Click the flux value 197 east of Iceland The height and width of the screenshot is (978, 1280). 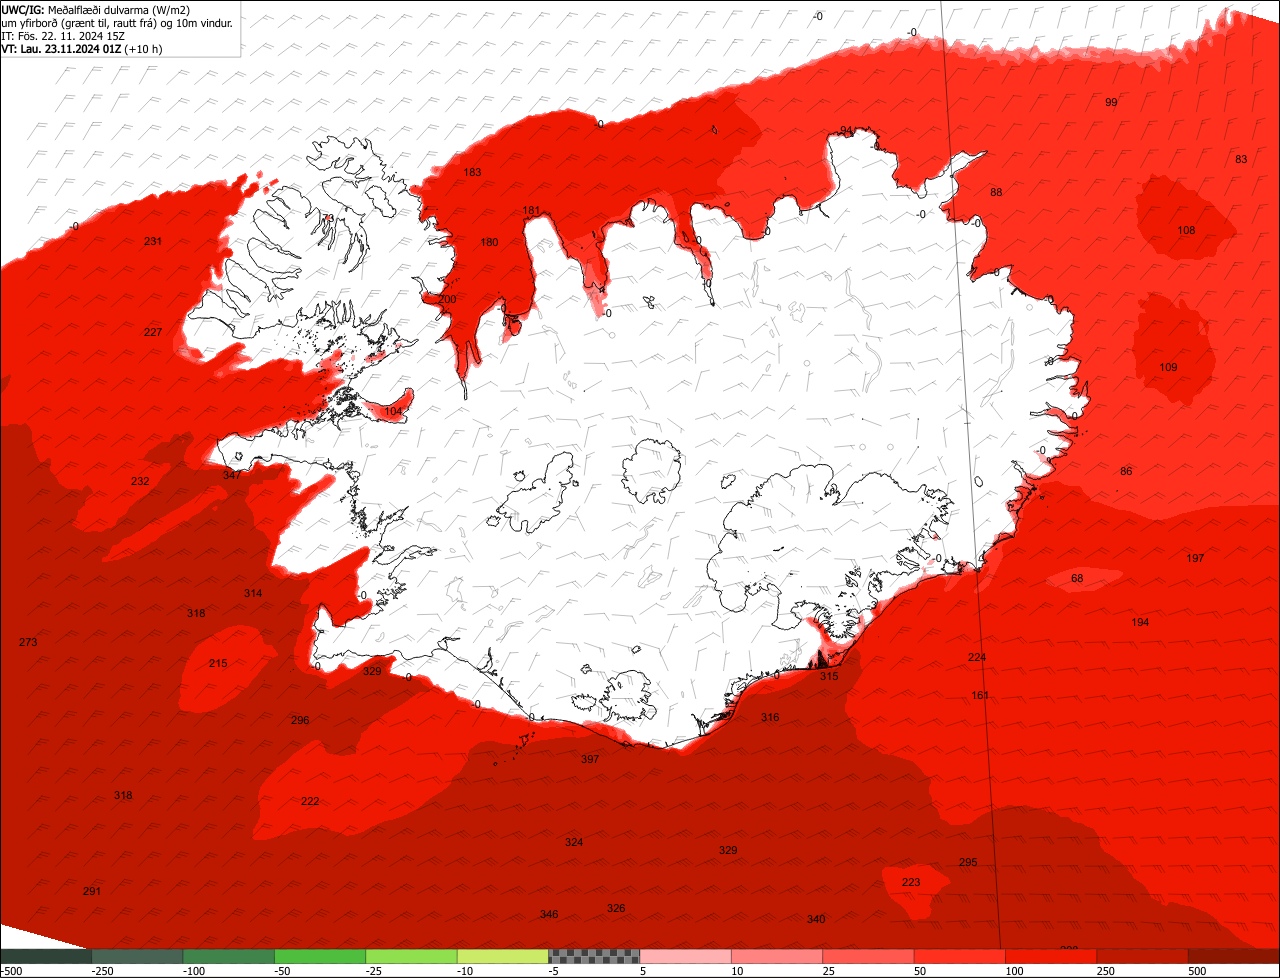point(1195,558)
